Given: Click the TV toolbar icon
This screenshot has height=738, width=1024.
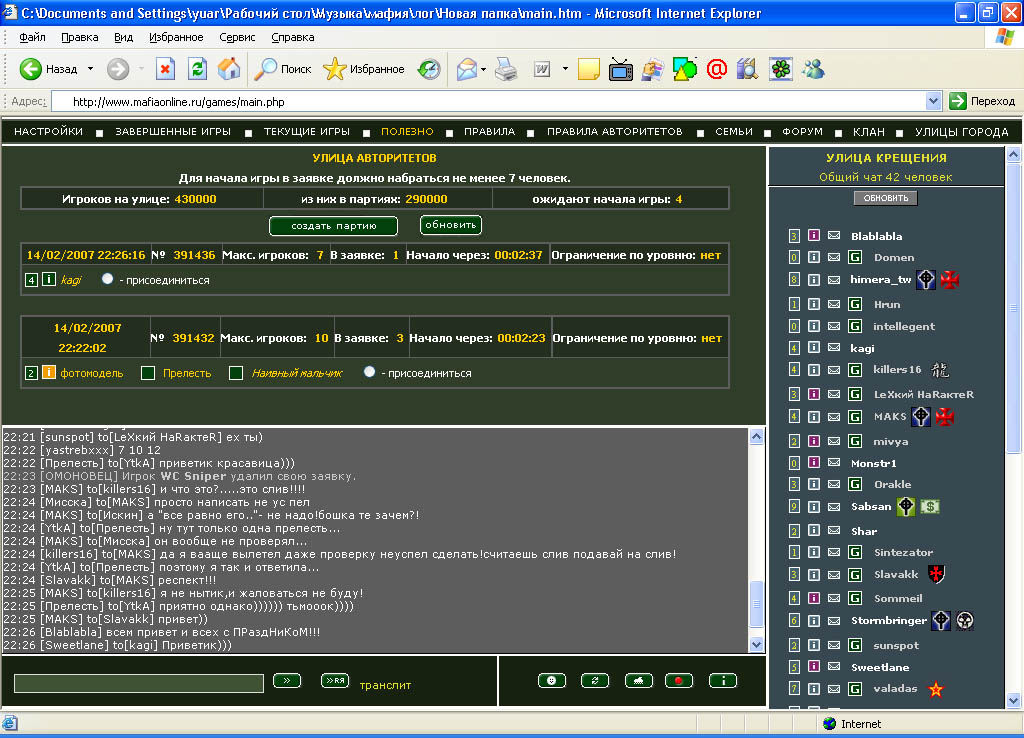Looking at the screenshot, I should click(620, 69).
